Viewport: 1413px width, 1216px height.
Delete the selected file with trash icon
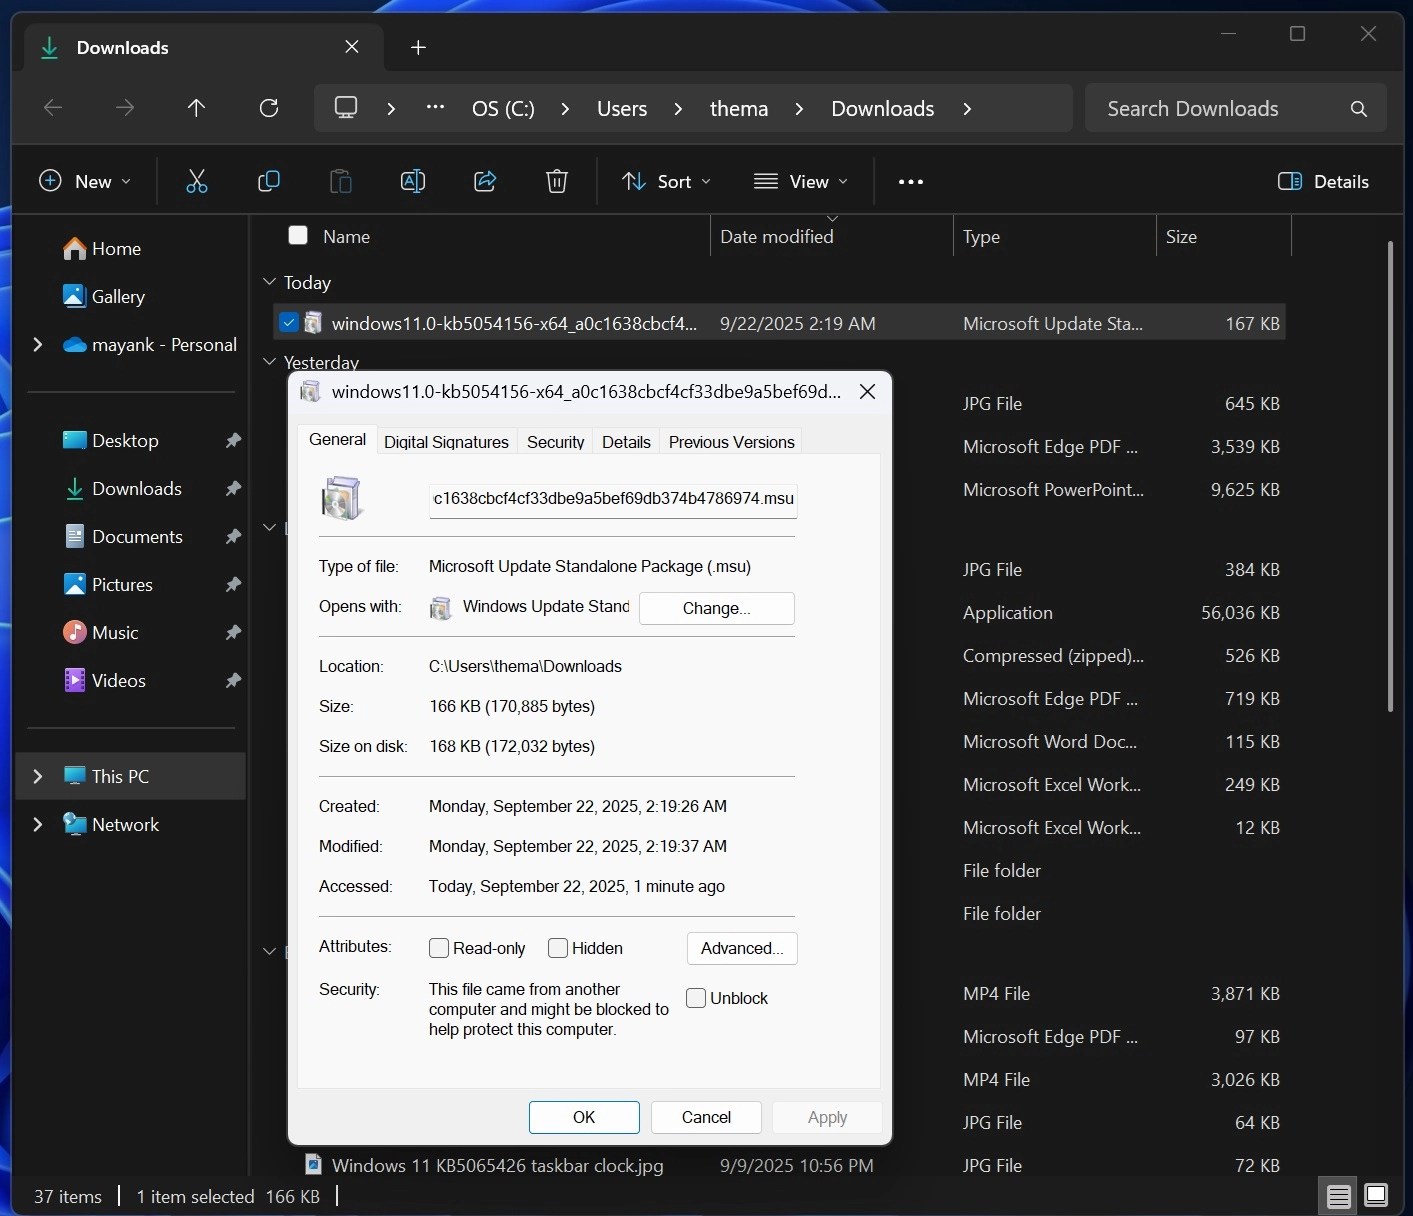(557, 181)
